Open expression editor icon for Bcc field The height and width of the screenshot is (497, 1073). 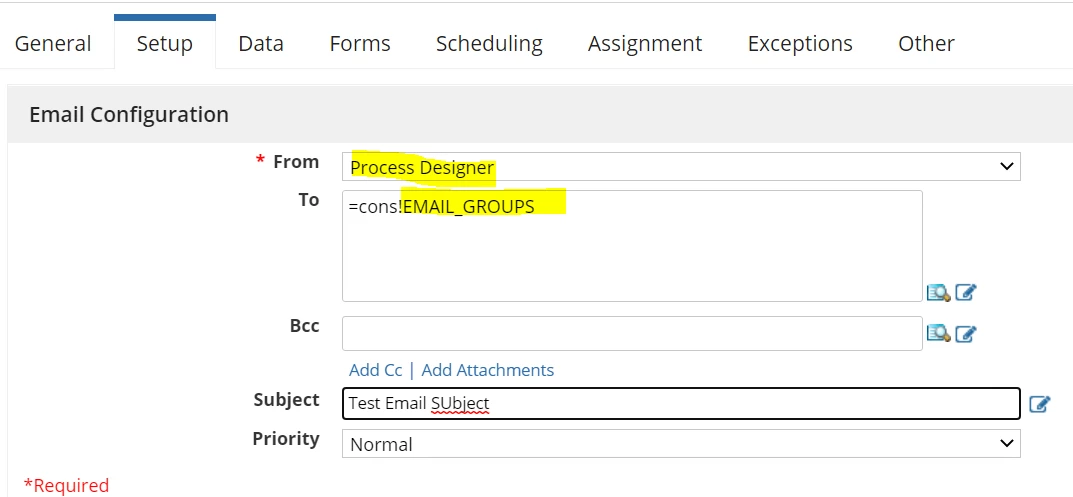coord(966,333)
